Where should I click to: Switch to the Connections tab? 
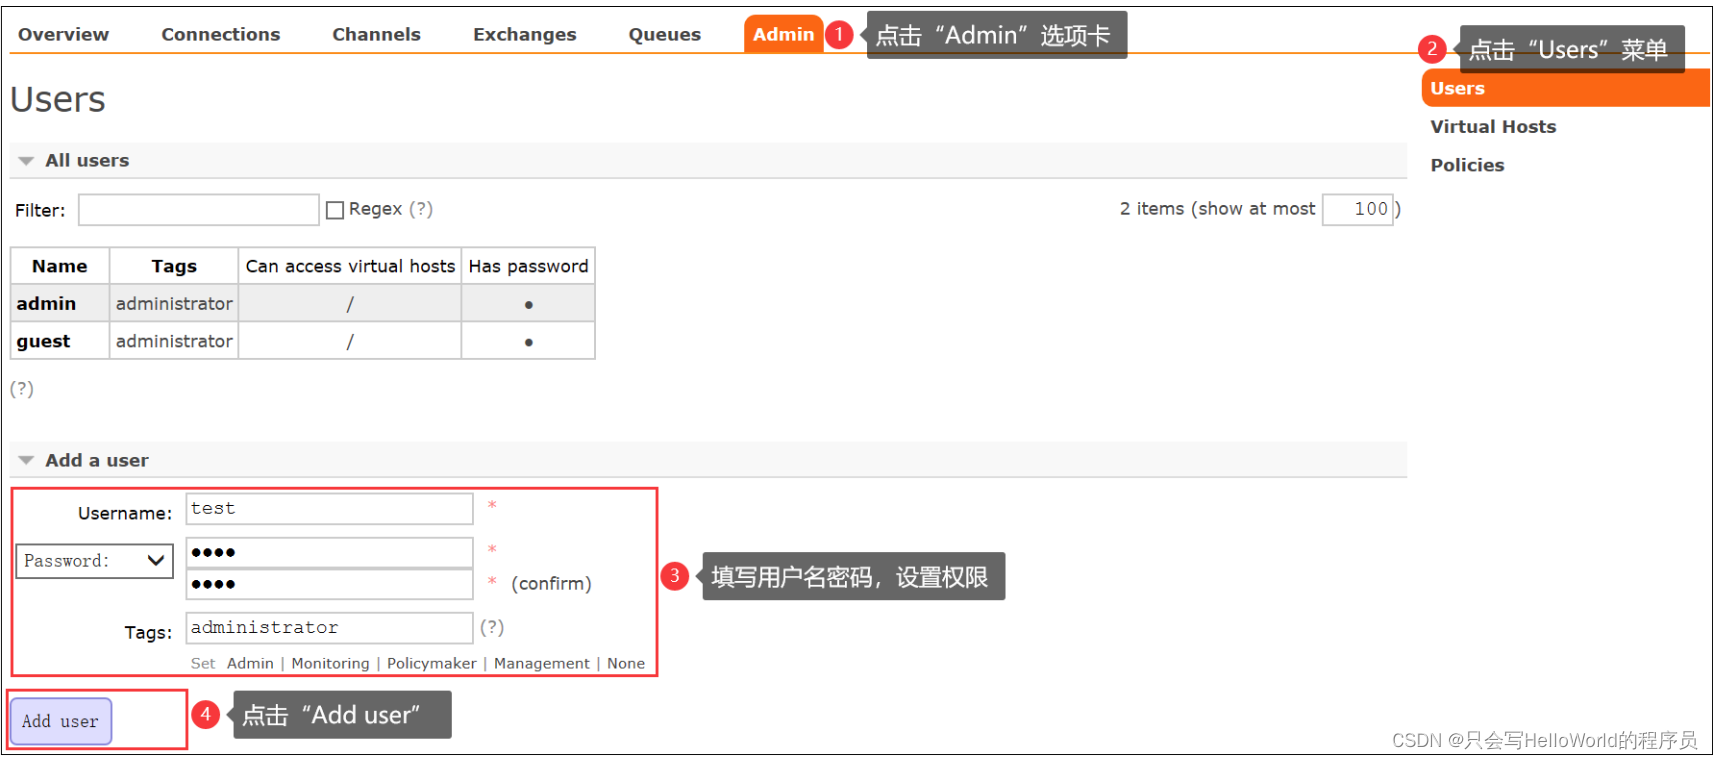[x=221, y=34]
